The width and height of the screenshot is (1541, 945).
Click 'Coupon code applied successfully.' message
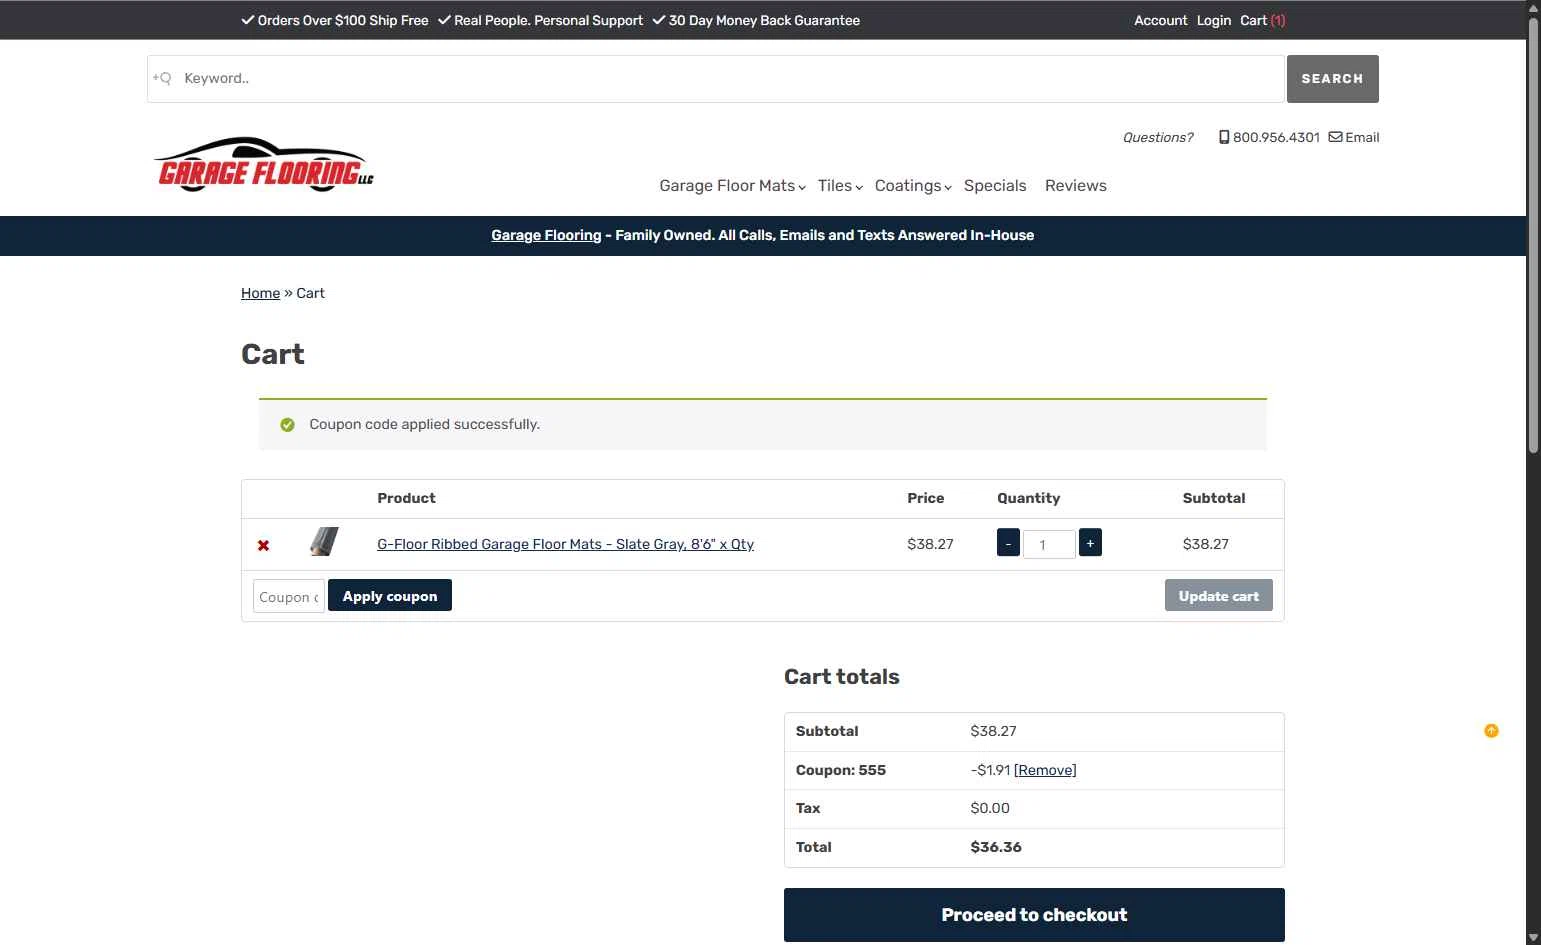point(424,424)
